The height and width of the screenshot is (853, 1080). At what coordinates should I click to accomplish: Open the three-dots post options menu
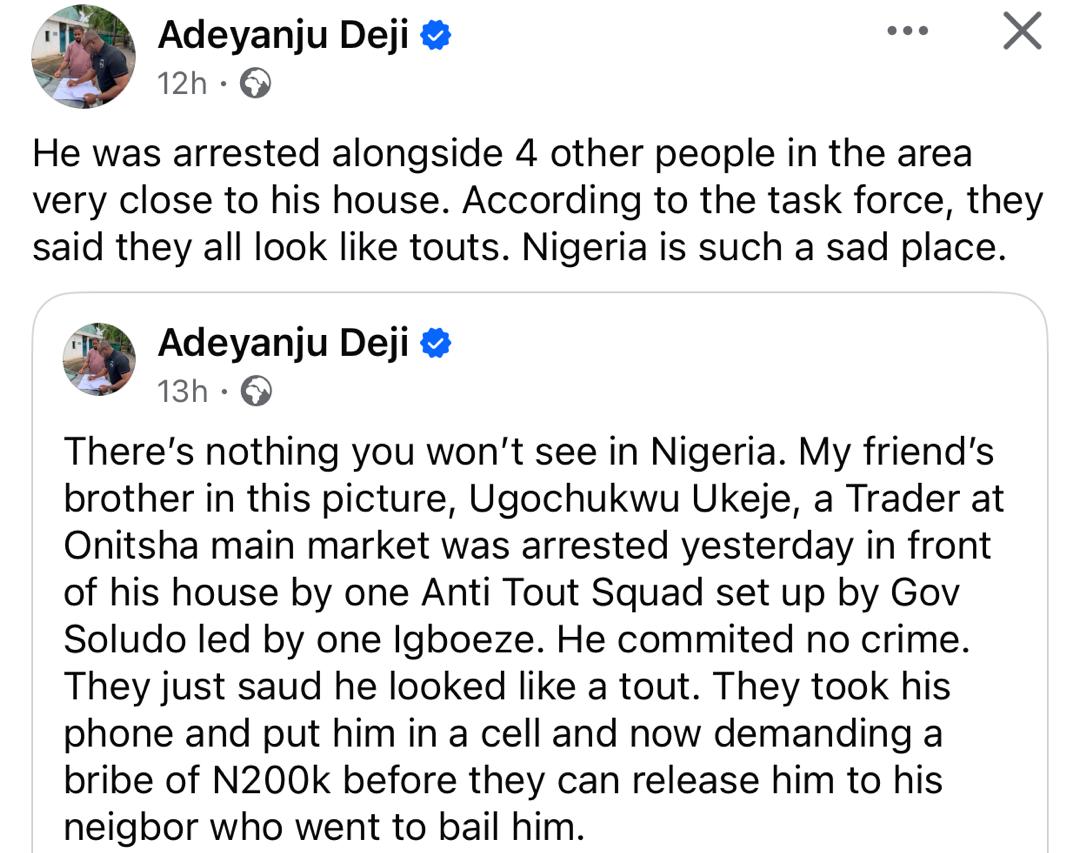click(907, 31)
